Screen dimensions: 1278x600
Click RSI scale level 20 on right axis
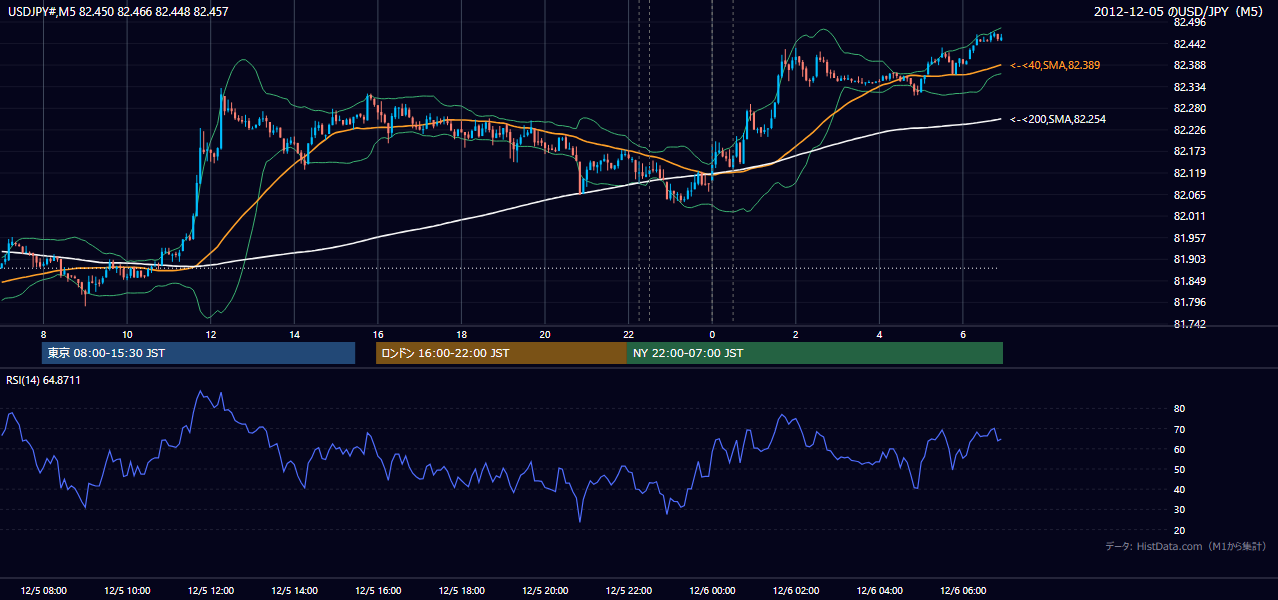click(x=1179, y=531)
